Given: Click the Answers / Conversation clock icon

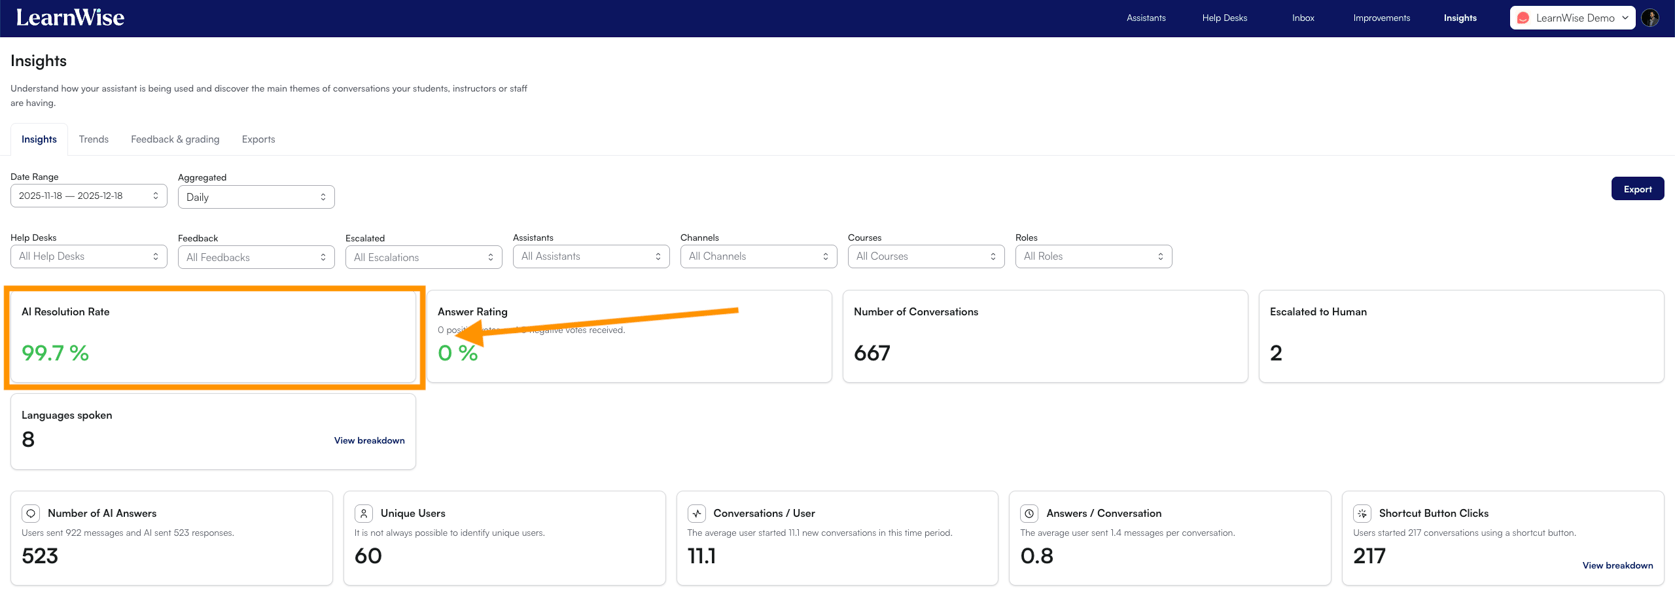Looking at the screenshot, I should [1029, 513].
